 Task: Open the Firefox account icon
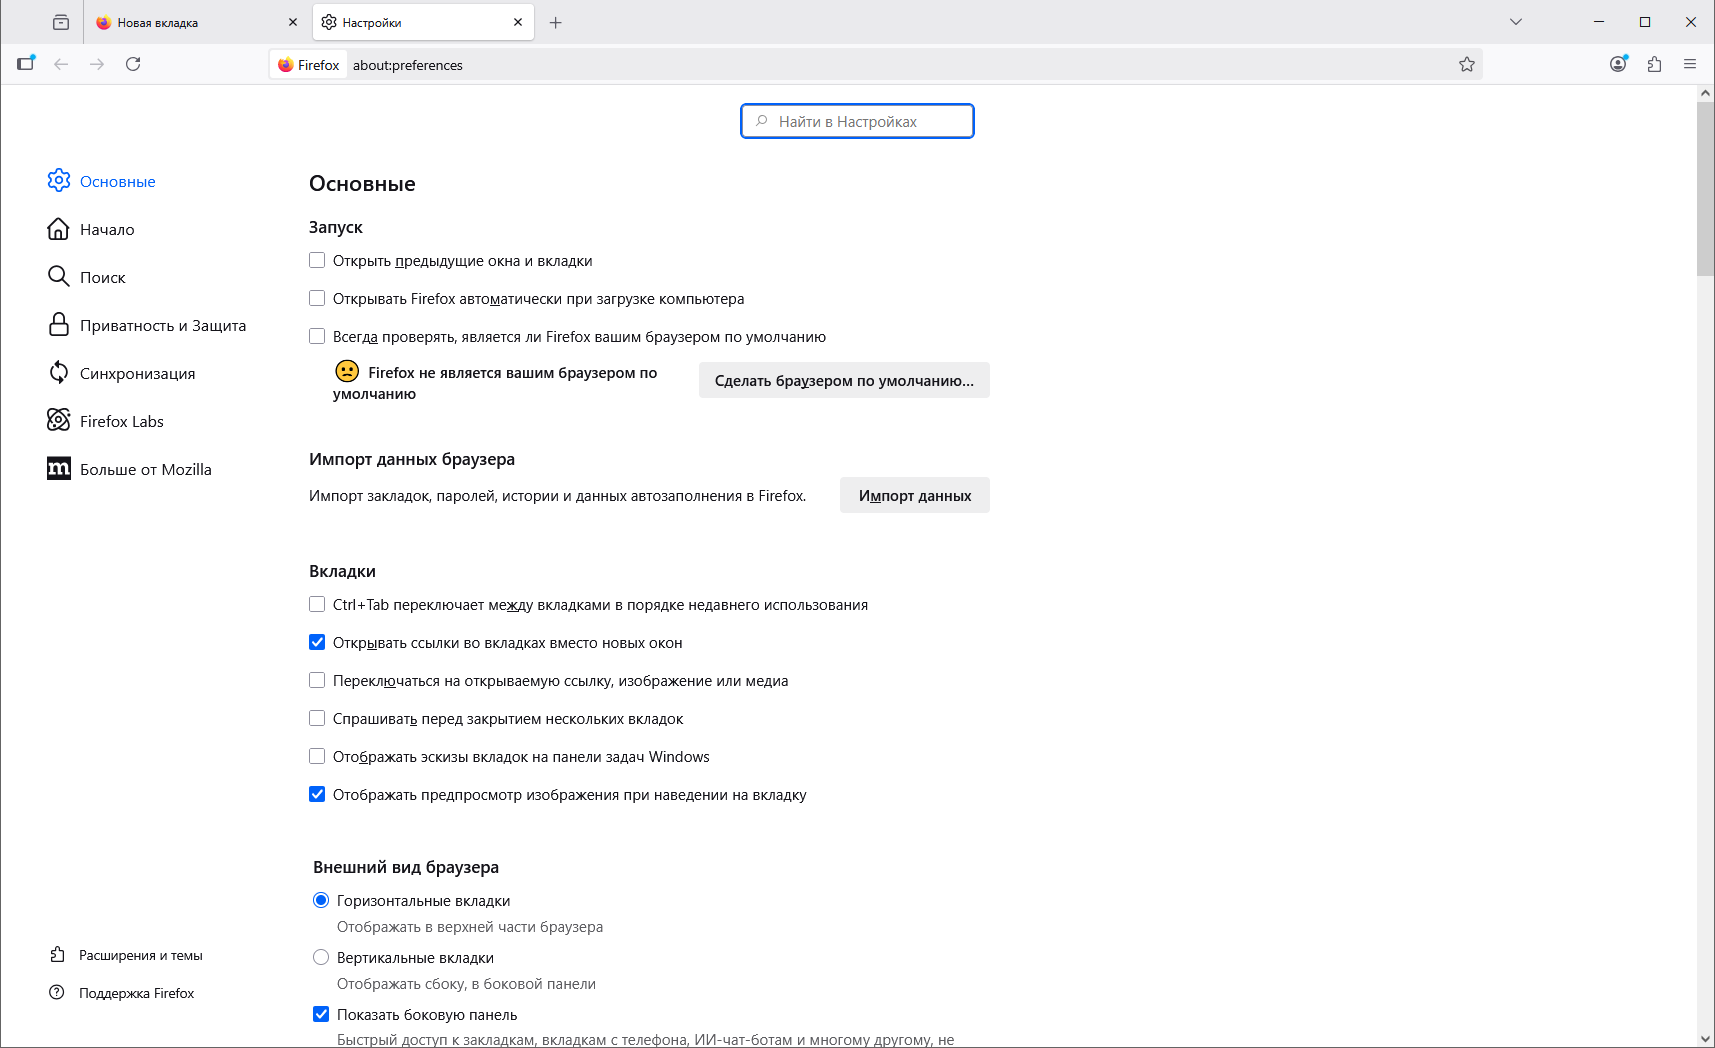(1618, 64)
